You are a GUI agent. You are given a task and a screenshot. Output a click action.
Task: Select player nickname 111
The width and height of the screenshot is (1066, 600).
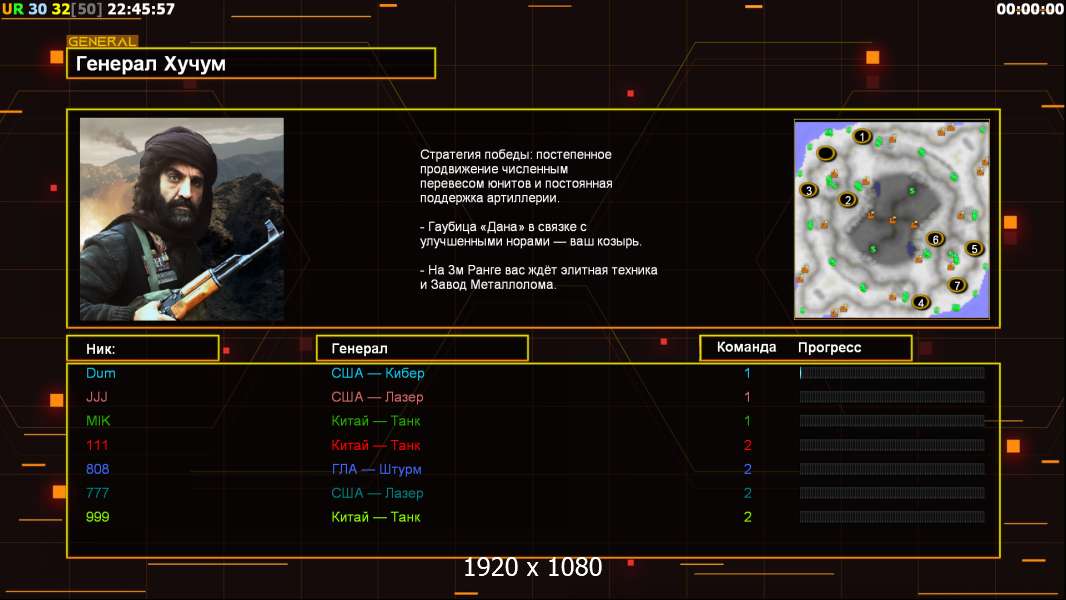coord(97,445)
